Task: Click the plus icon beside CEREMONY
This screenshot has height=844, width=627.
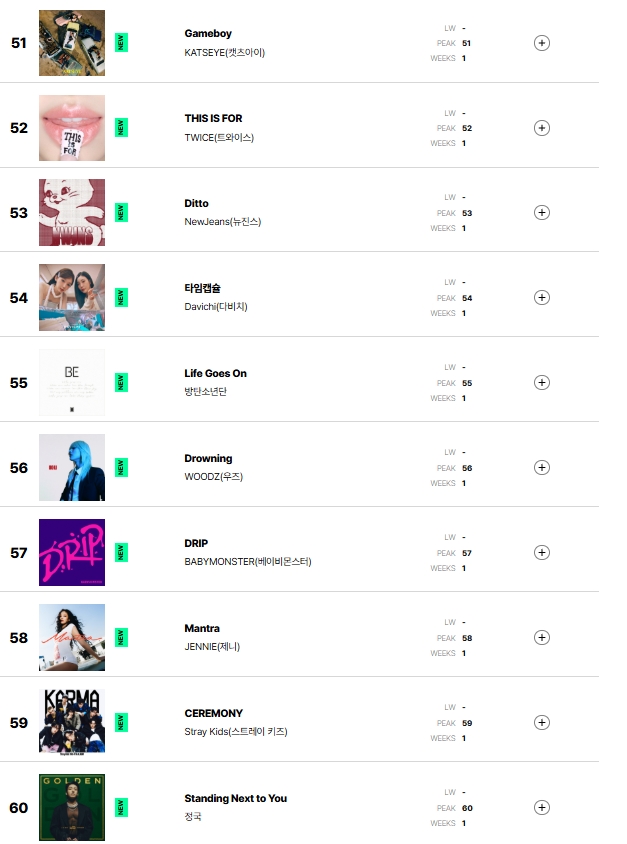Action: [541, 723]
